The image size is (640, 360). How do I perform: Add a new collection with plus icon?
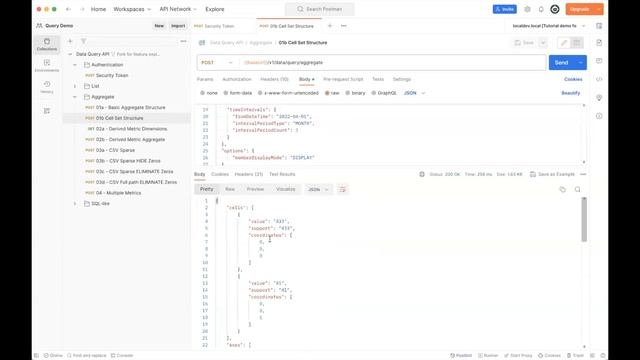[x=70, y=41]
